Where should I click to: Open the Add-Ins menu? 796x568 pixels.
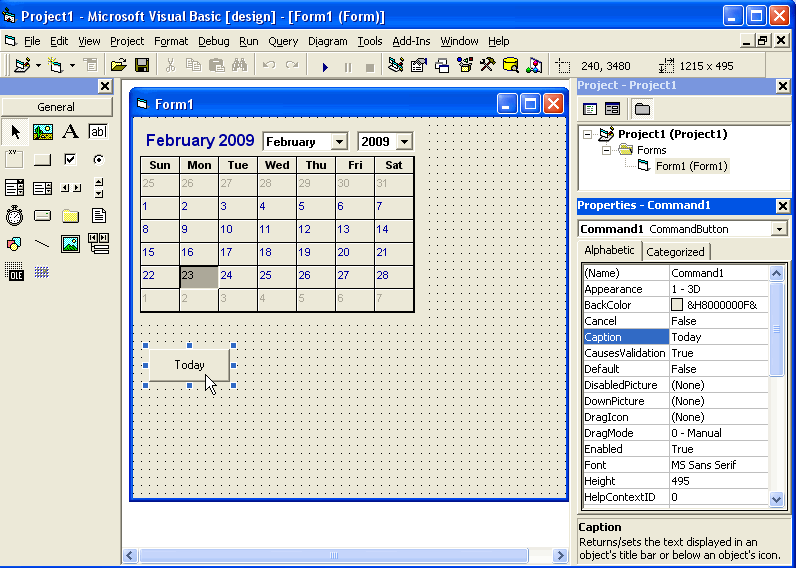[411, 41]
